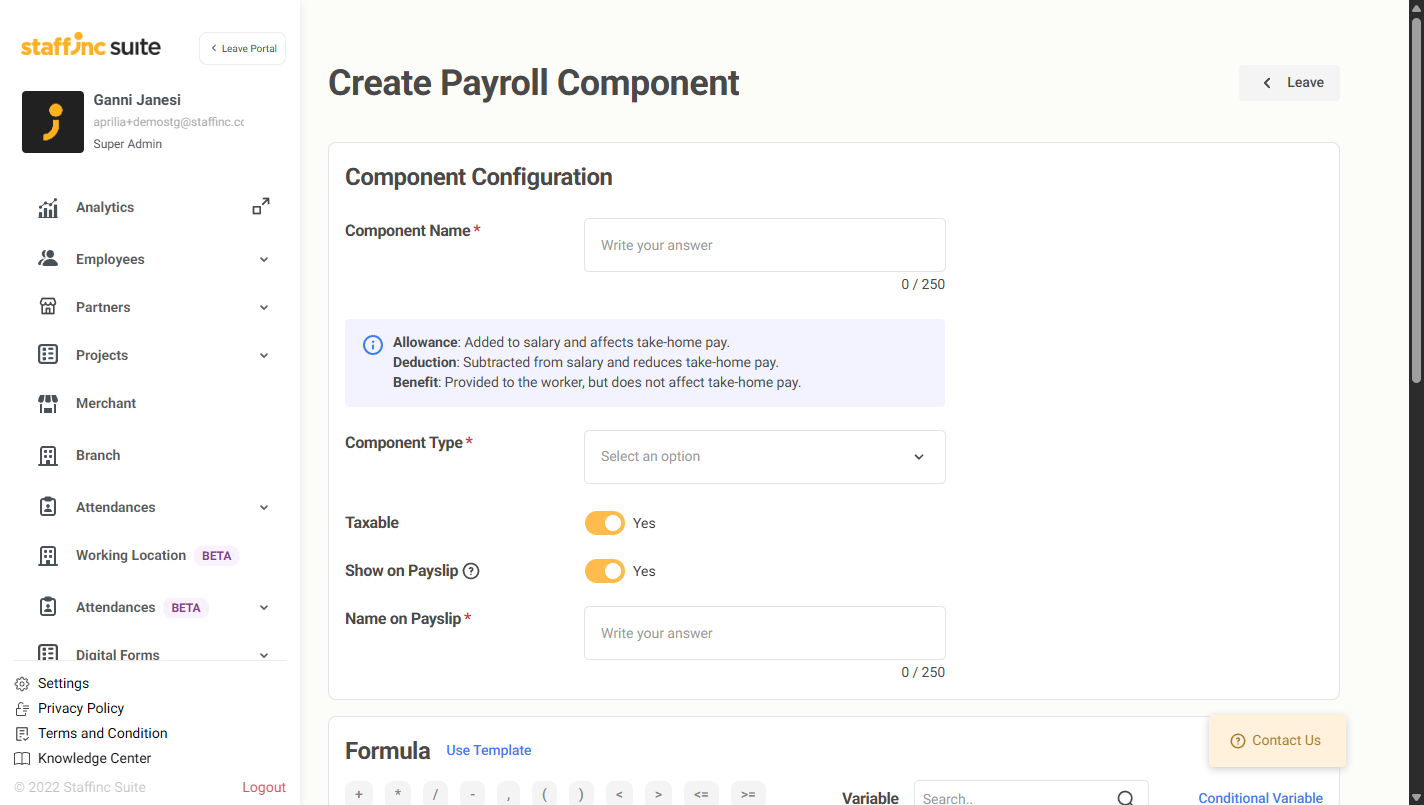Open Analytics external-link icon
Screen dimensions: 1424x805
coord(261,207)
